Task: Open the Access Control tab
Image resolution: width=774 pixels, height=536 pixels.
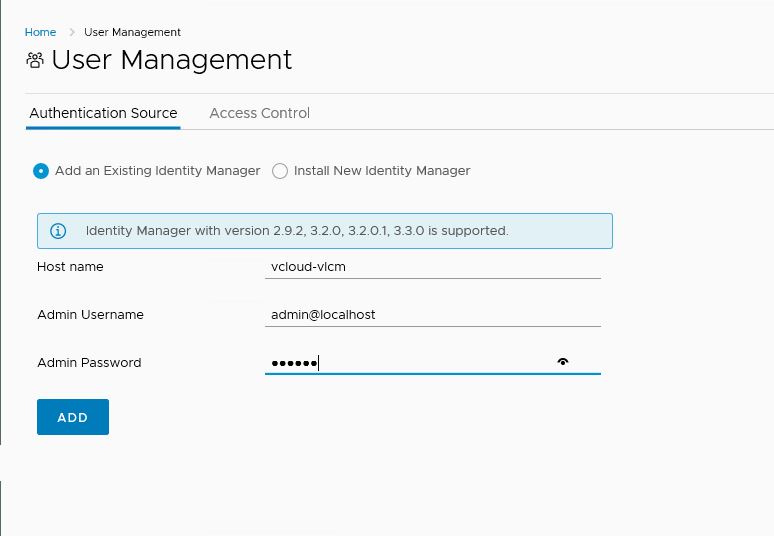Action: pos(259,113)
